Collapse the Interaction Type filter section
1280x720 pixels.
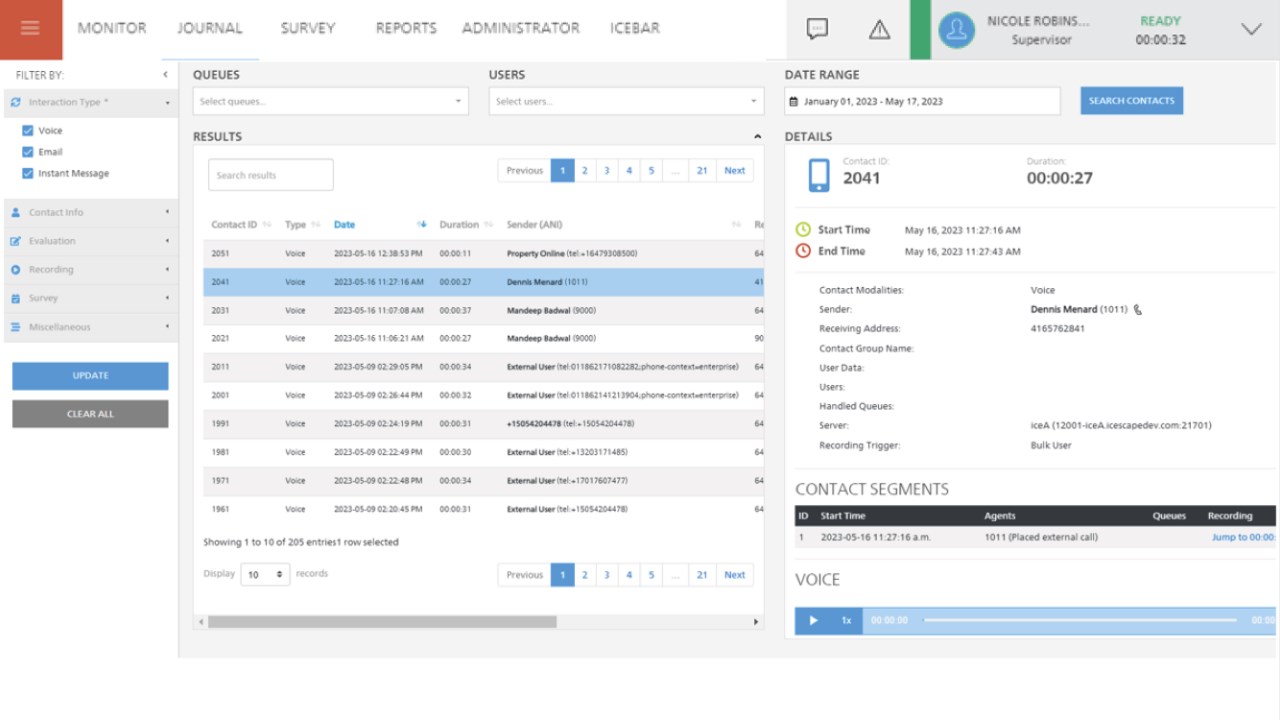pyautogui.click(x=167, y=102)
